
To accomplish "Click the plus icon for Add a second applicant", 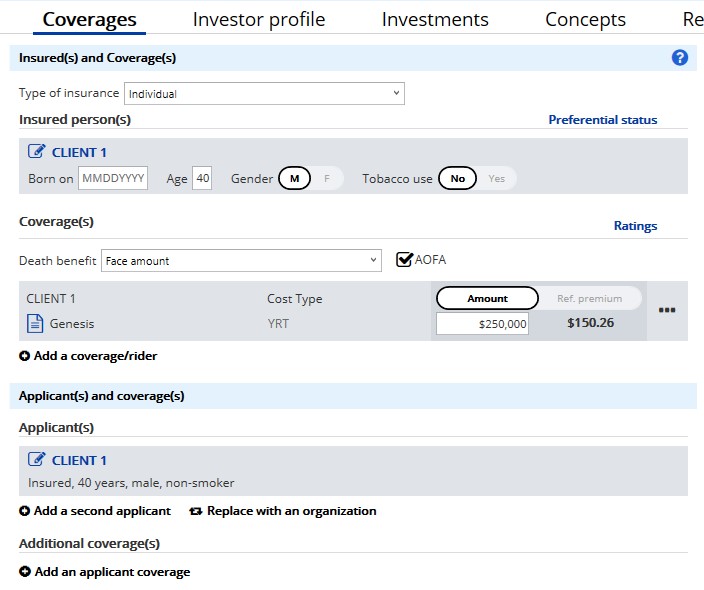I will coord(24,511).
